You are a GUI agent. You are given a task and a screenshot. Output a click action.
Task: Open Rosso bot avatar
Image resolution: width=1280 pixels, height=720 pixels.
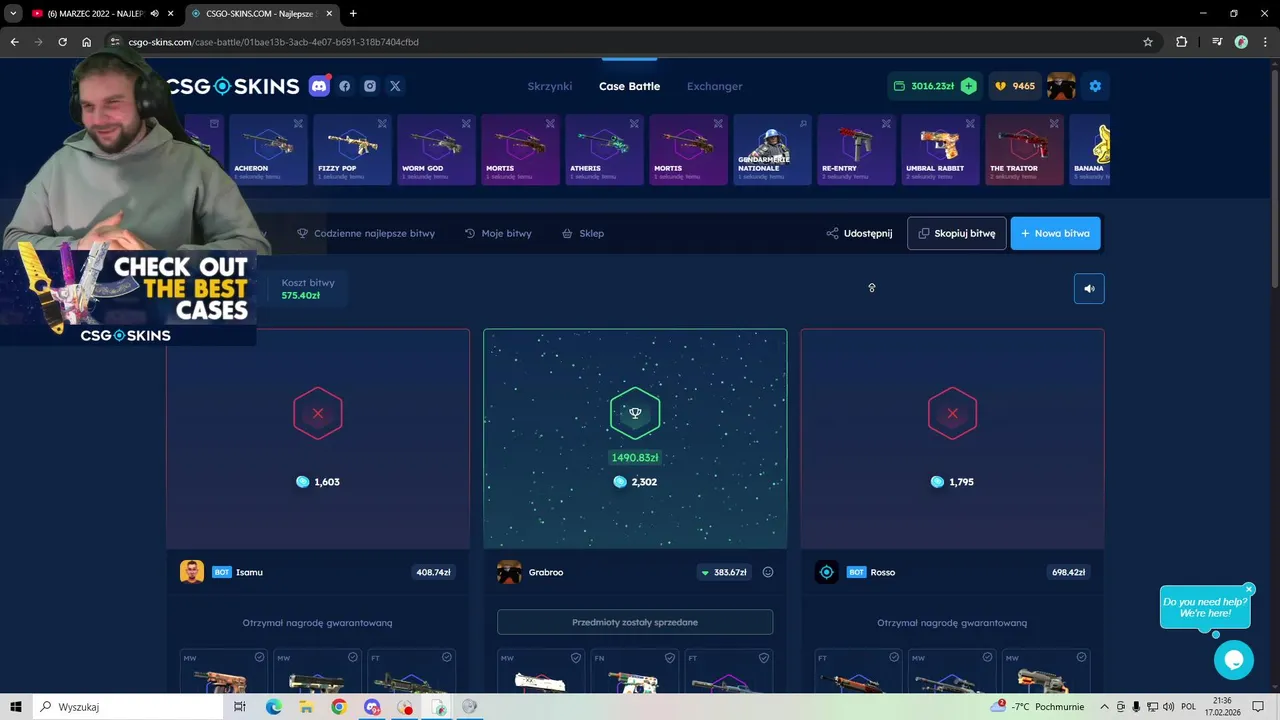826,572
